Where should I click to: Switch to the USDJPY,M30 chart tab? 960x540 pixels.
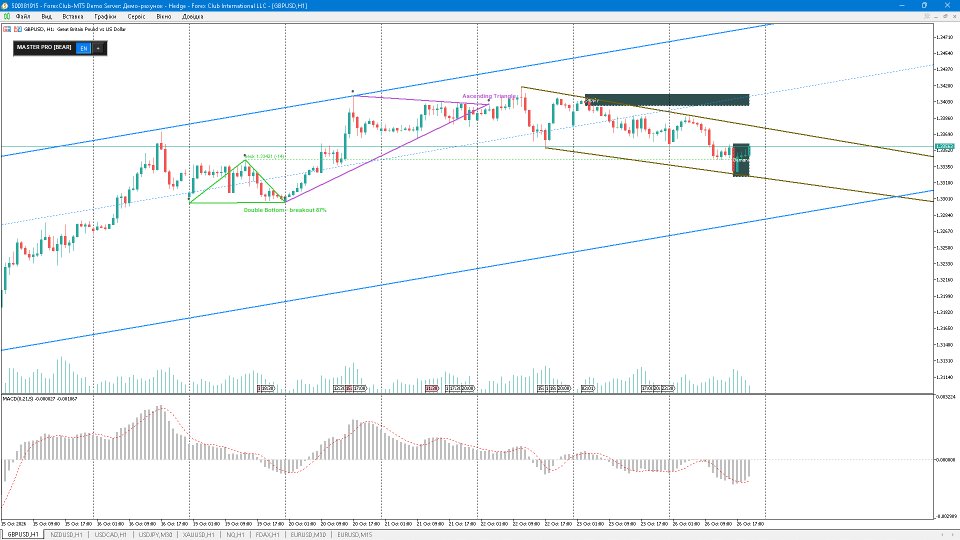pyautogui.click(x=156, y=534)
